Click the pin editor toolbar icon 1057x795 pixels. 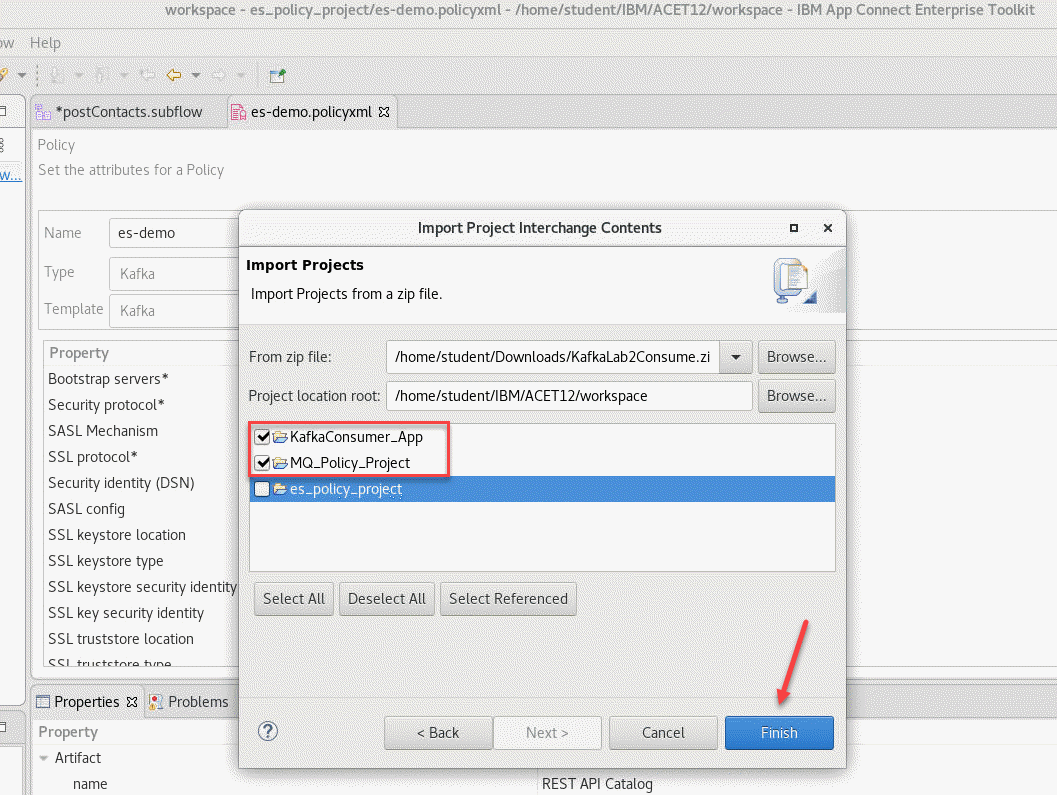pos(278,75)
